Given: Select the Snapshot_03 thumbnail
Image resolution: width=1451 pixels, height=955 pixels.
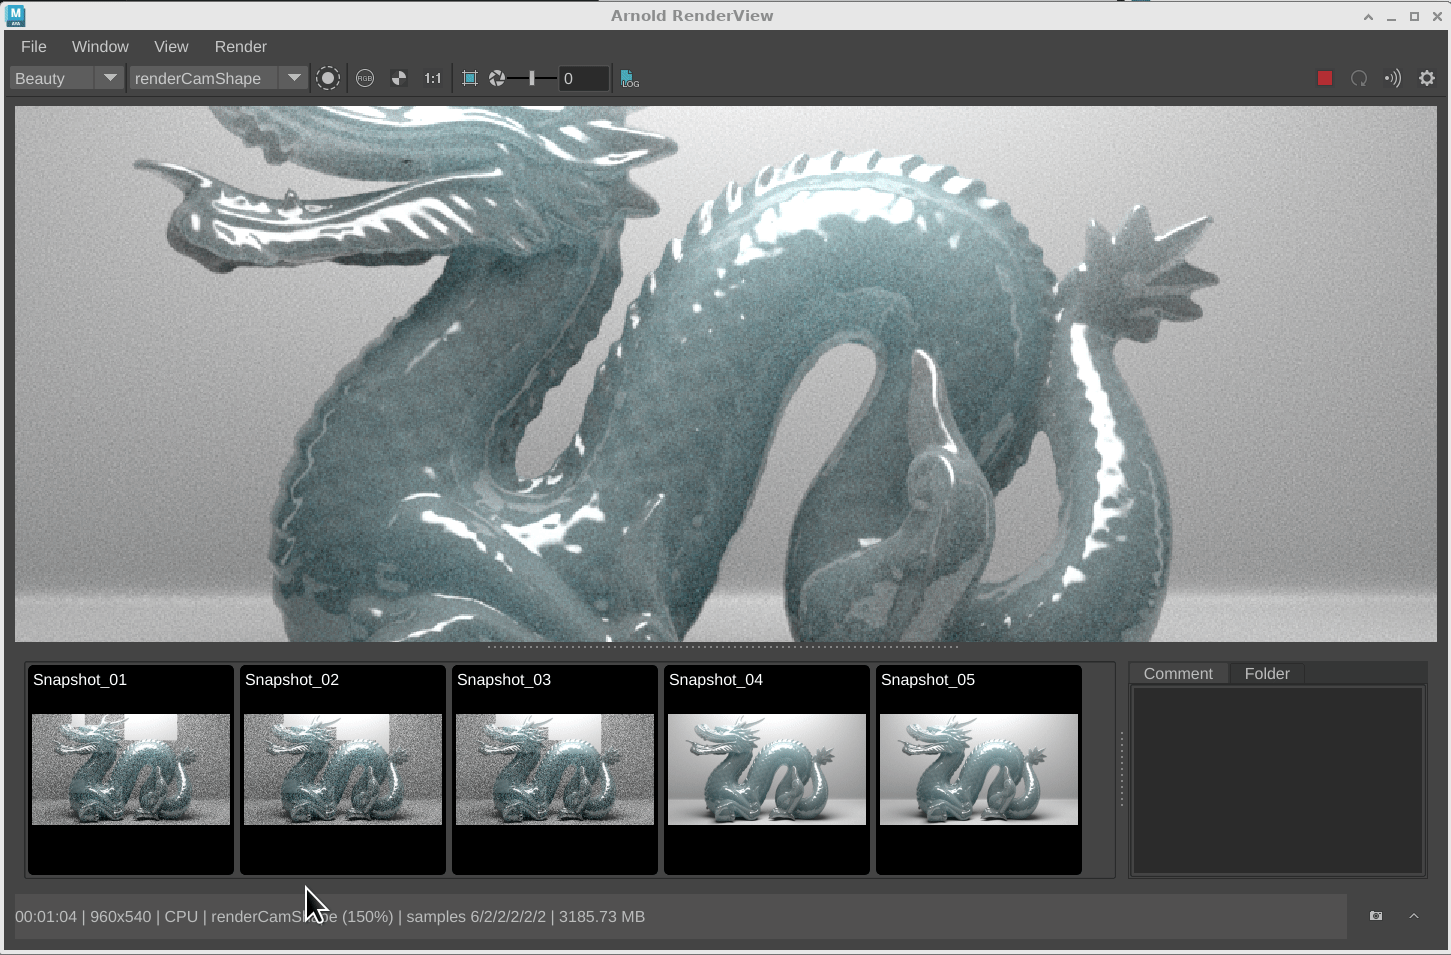Looking at the screenshot, I should (x=555, y=770).
